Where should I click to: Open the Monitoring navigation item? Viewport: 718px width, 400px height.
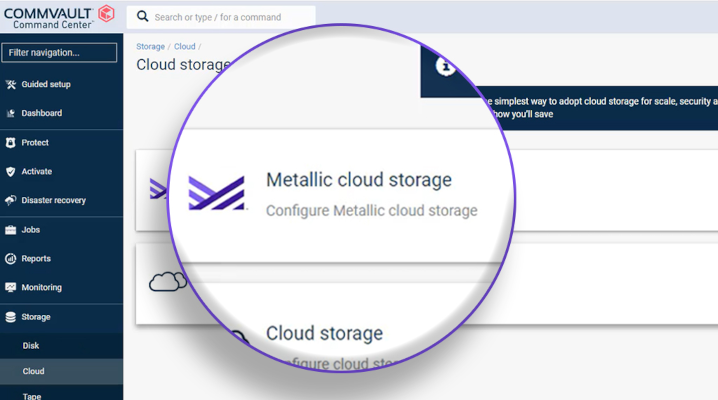point(42,287)
